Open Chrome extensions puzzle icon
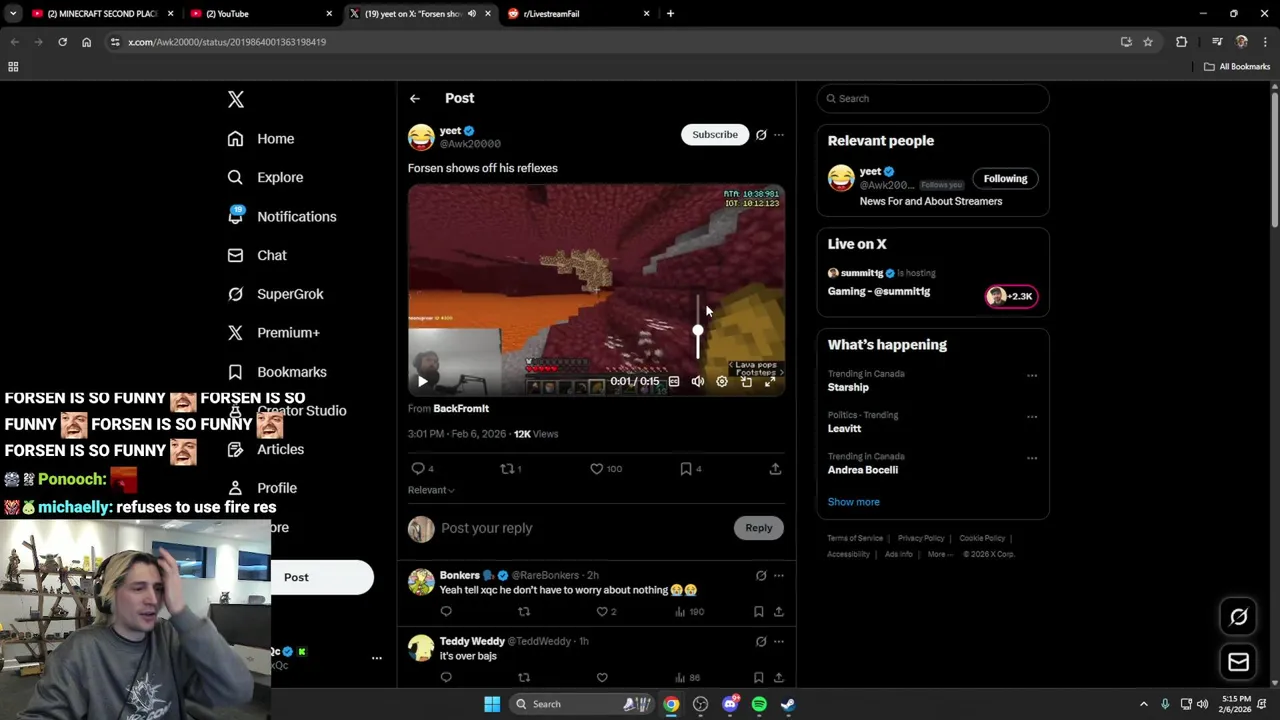This screenshot has height=720, width=1280. 1182,42
